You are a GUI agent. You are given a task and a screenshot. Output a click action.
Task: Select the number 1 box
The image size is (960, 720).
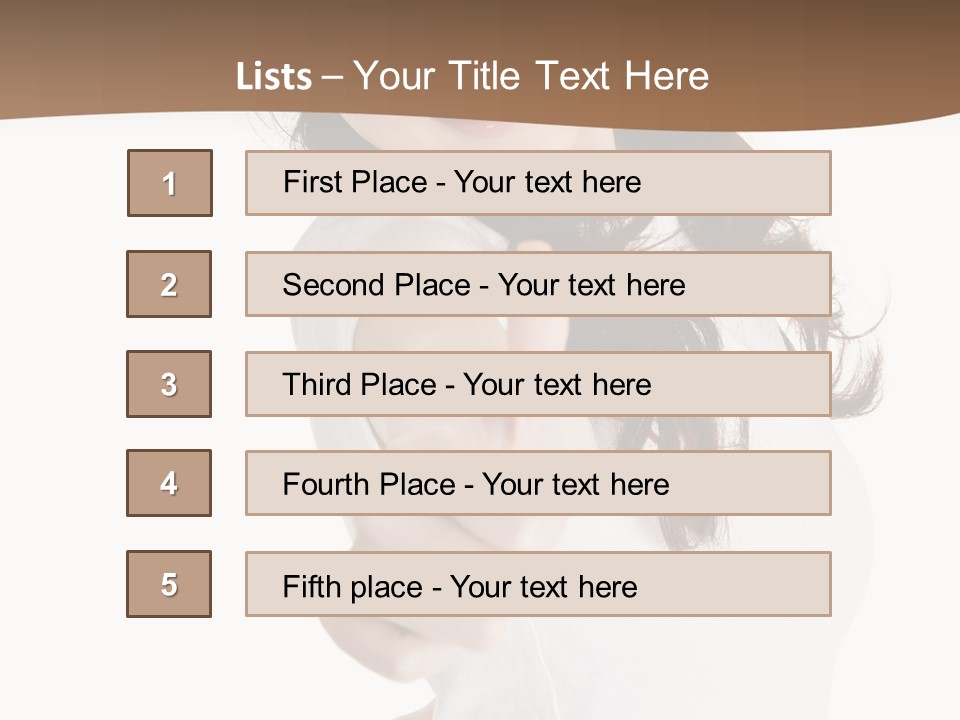[x=169, y=183]
